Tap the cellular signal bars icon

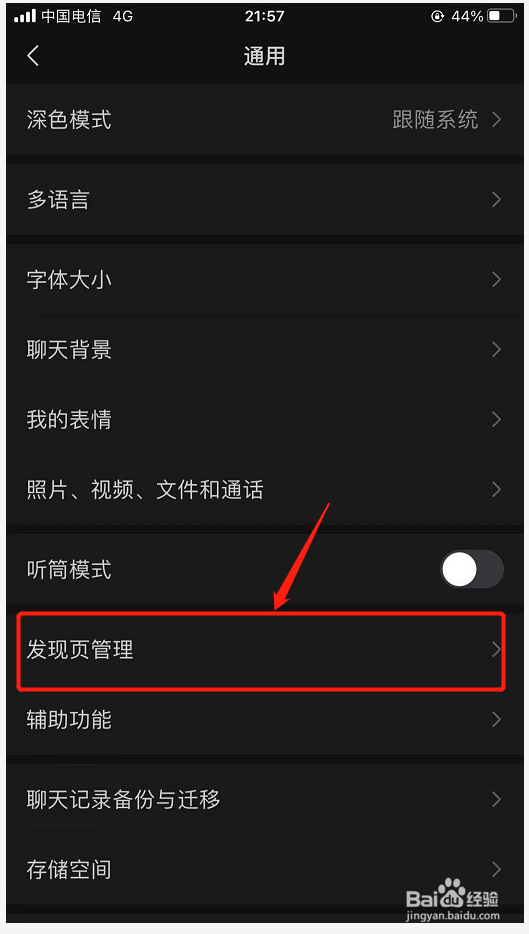pos(24,16)
